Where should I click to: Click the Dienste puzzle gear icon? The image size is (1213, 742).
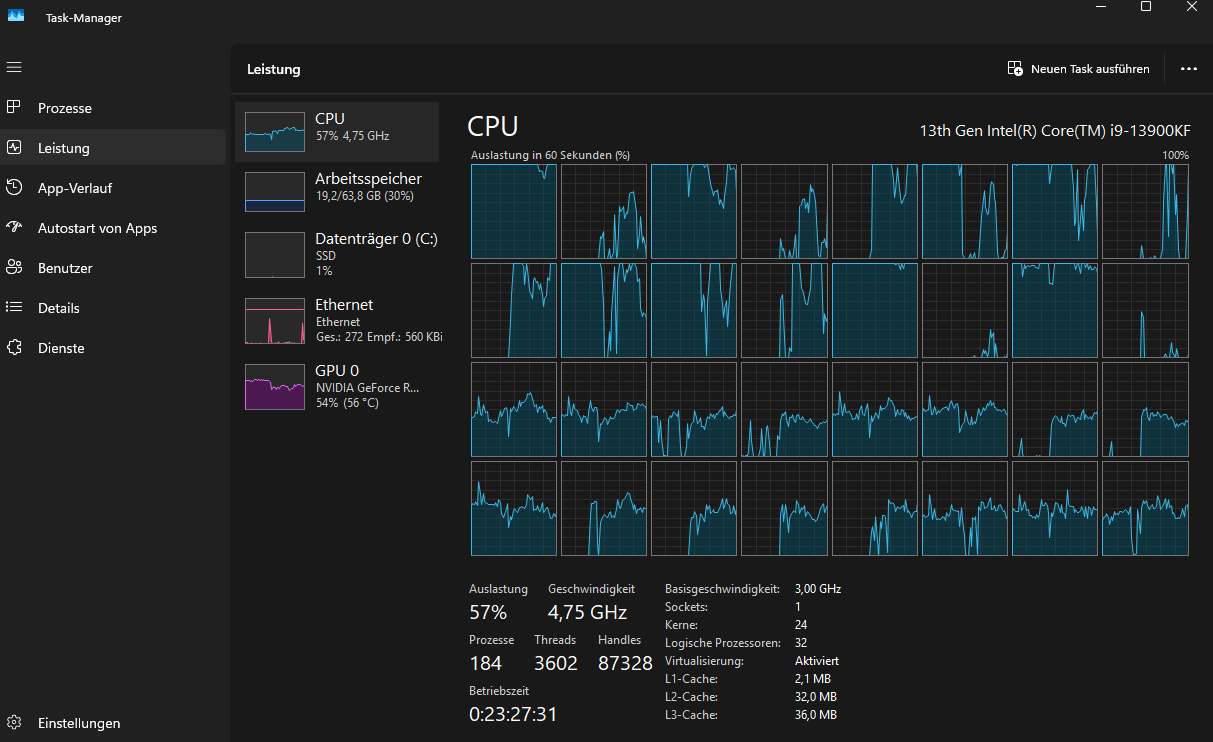[14, 347]
